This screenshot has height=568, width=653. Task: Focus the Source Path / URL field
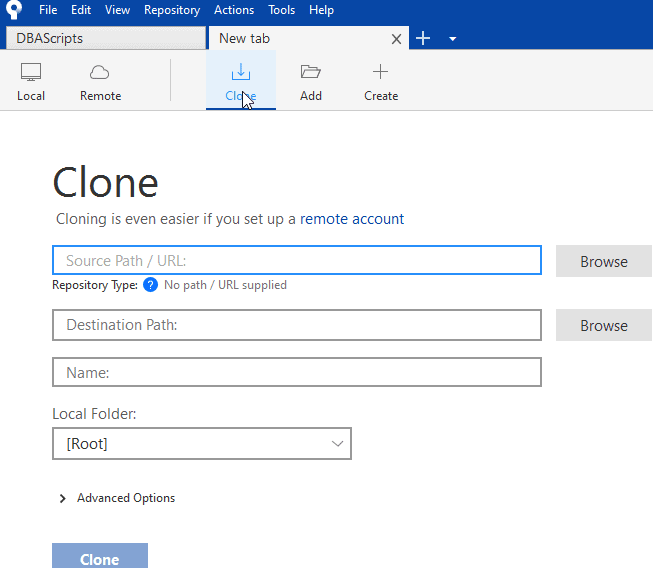tap(297, 261)
